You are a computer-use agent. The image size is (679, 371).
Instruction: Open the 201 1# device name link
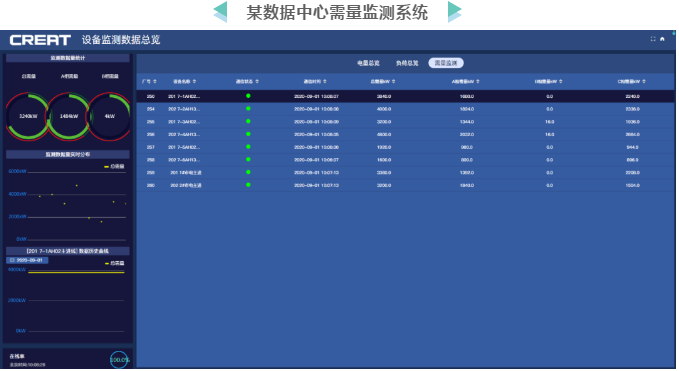tap(186, 173)
